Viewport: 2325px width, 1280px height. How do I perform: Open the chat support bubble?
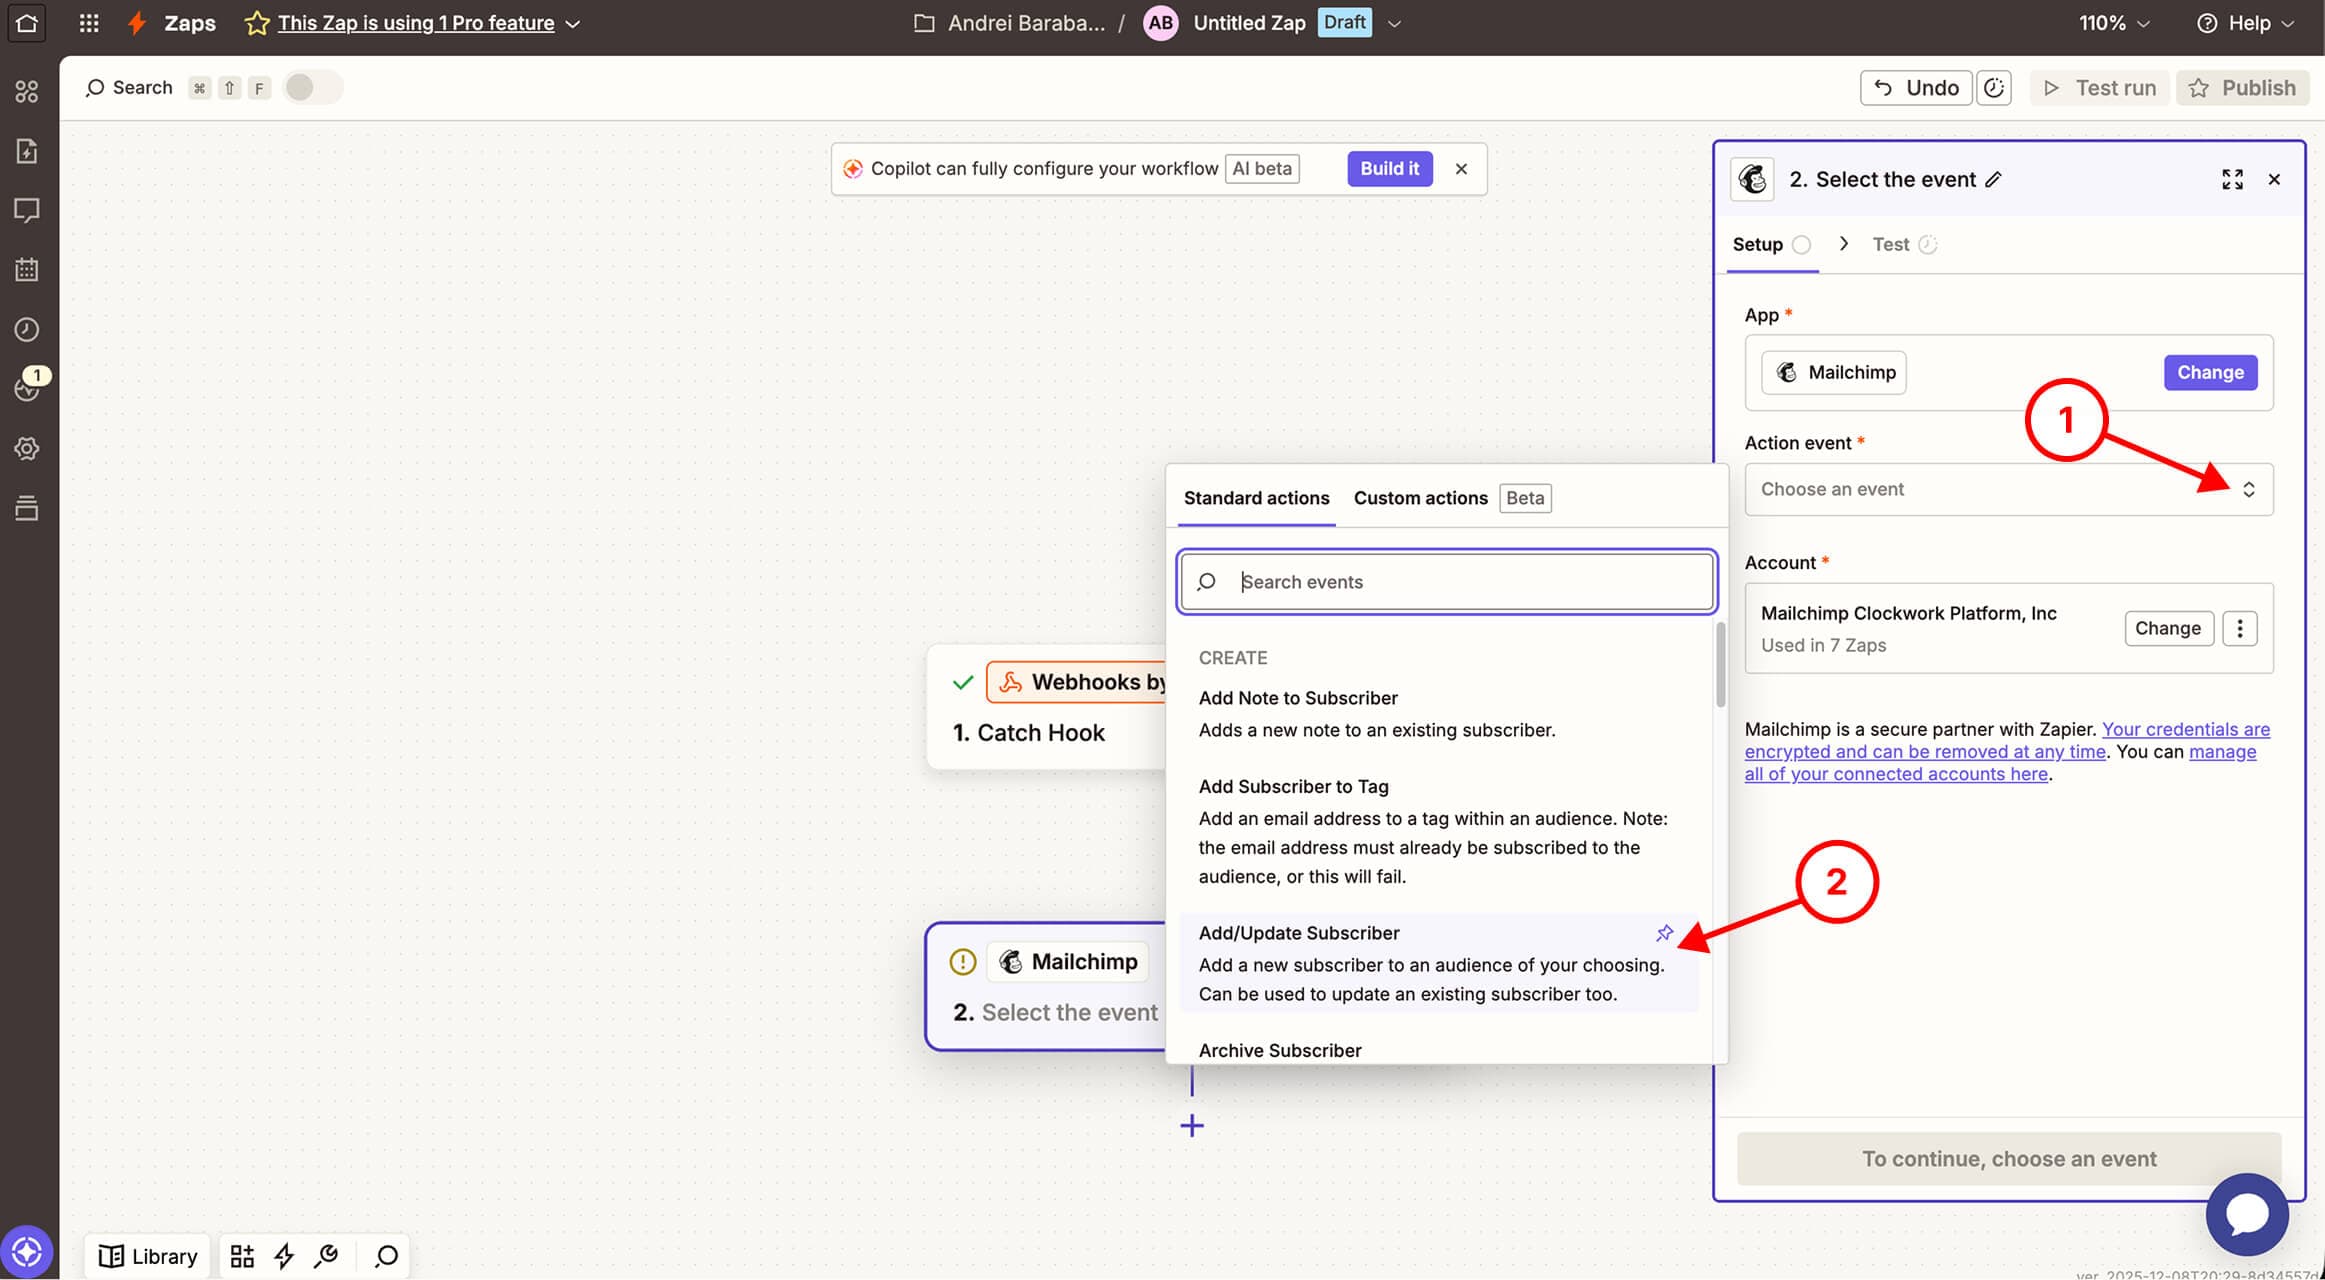pos(2246,1214)
